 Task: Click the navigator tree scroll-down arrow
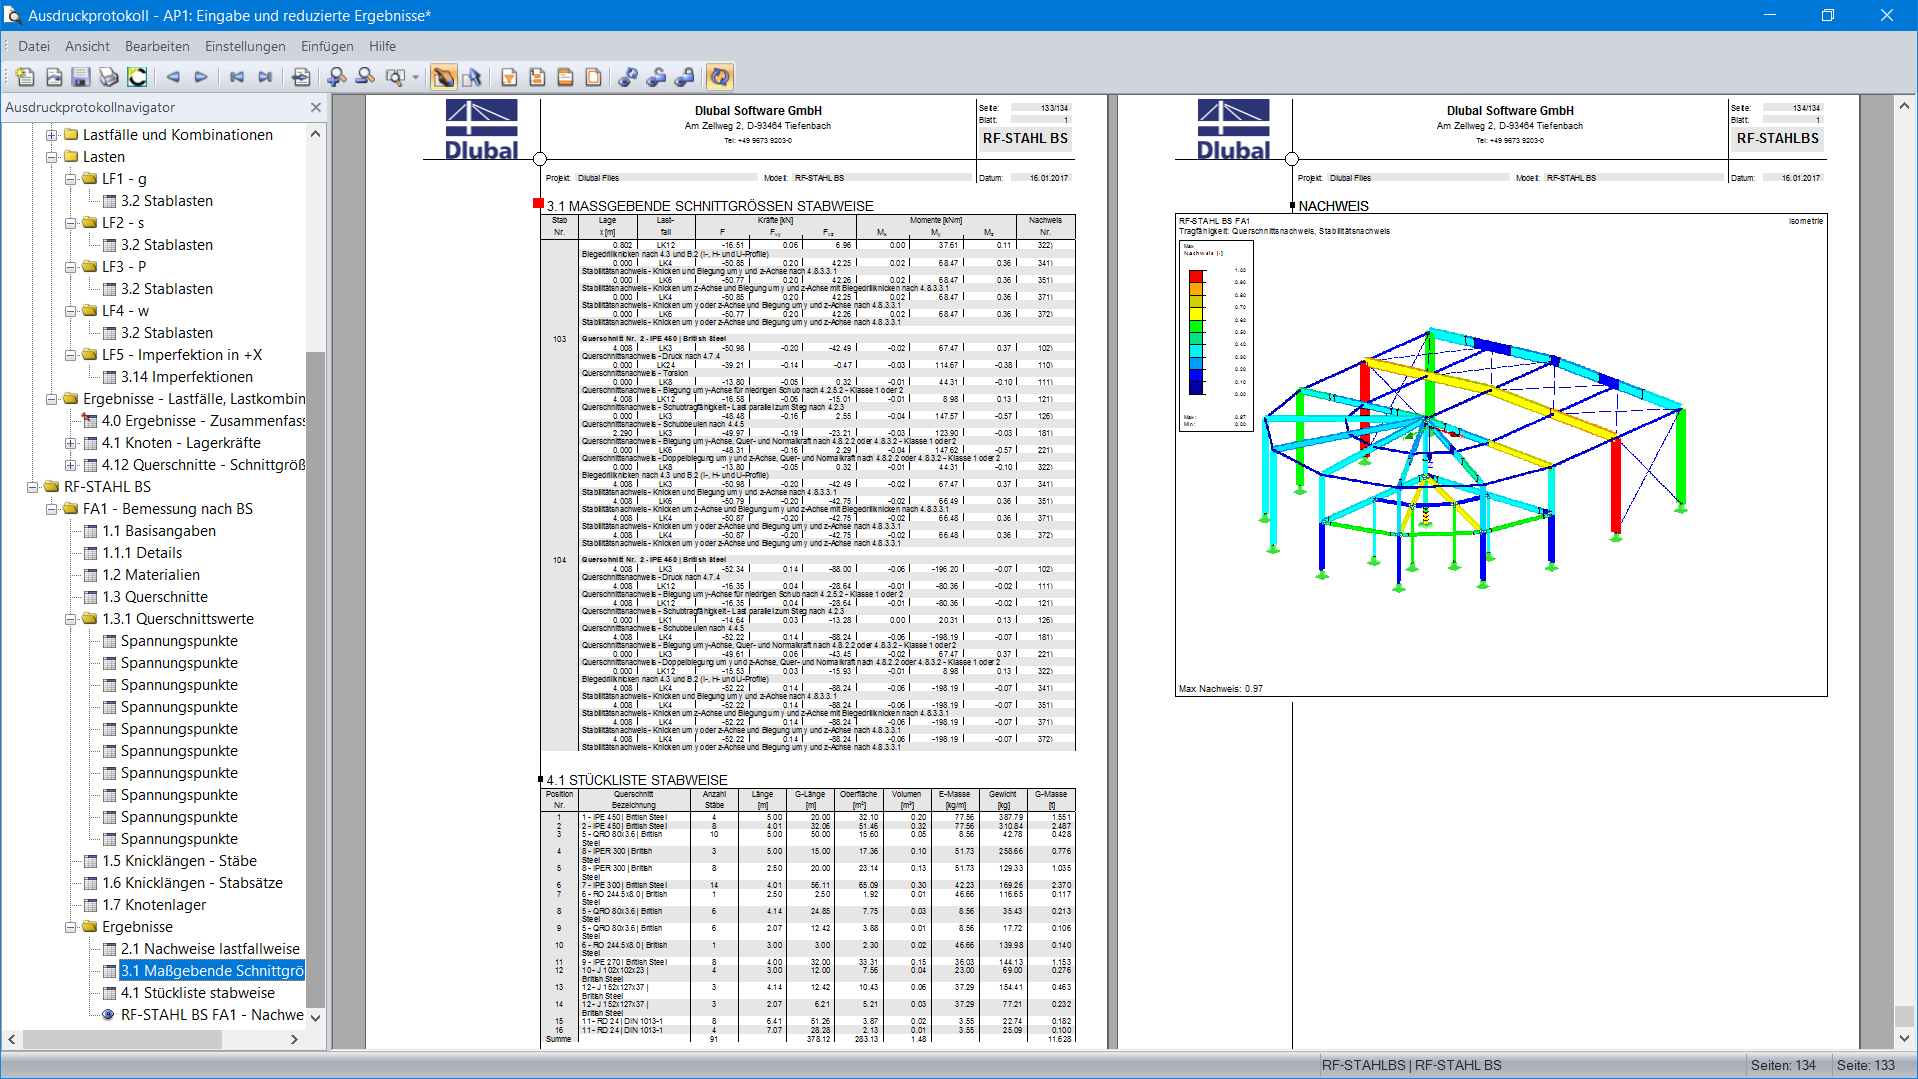click(316, 1018)
